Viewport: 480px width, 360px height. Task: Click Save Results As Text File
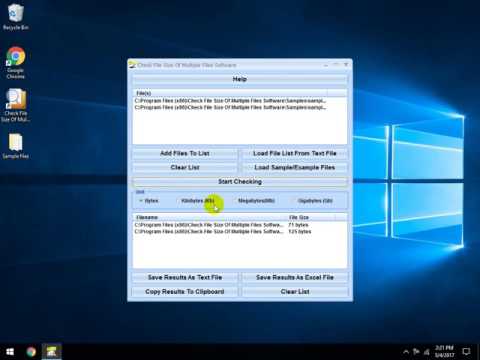coord(185,277)
